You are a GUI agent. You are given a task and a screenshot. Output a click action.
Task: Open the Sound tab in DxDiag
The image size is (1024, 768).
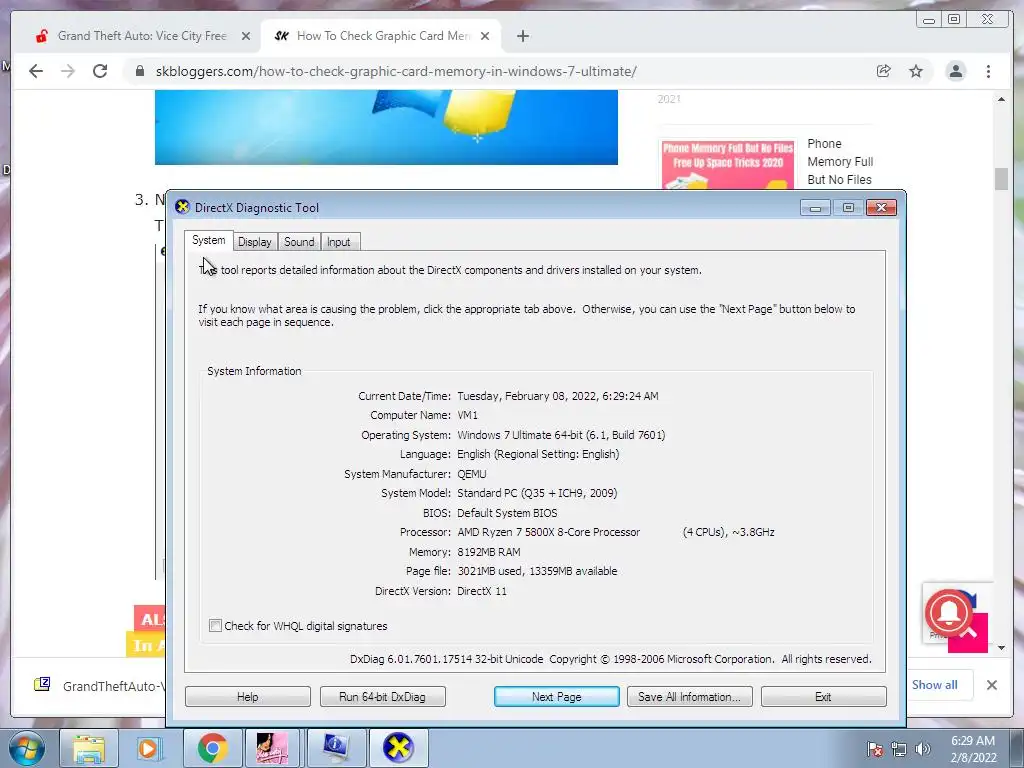click(x=299, y=242)
